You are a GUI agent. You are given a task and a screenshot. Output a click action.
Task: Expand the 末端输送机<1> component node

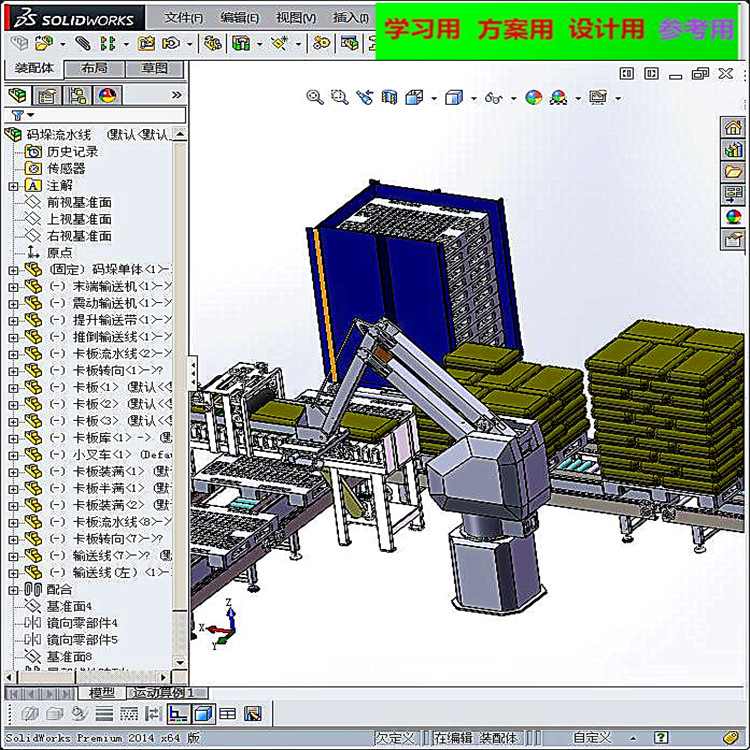point(13,287)
